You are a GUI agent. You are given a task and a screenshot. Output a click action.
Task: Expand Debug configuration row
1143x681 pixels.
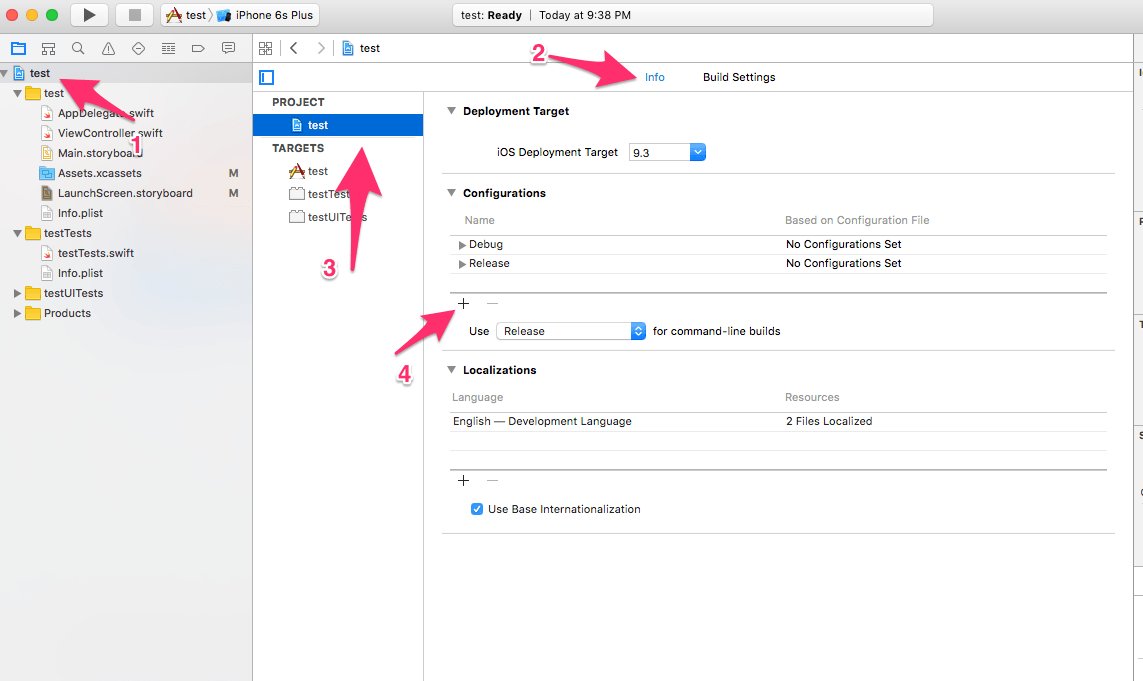point(461,245)
